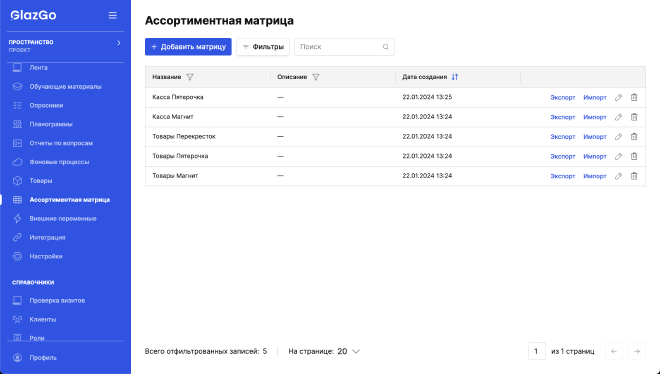Click the people icon beside Клиенты

coord(17,320)
